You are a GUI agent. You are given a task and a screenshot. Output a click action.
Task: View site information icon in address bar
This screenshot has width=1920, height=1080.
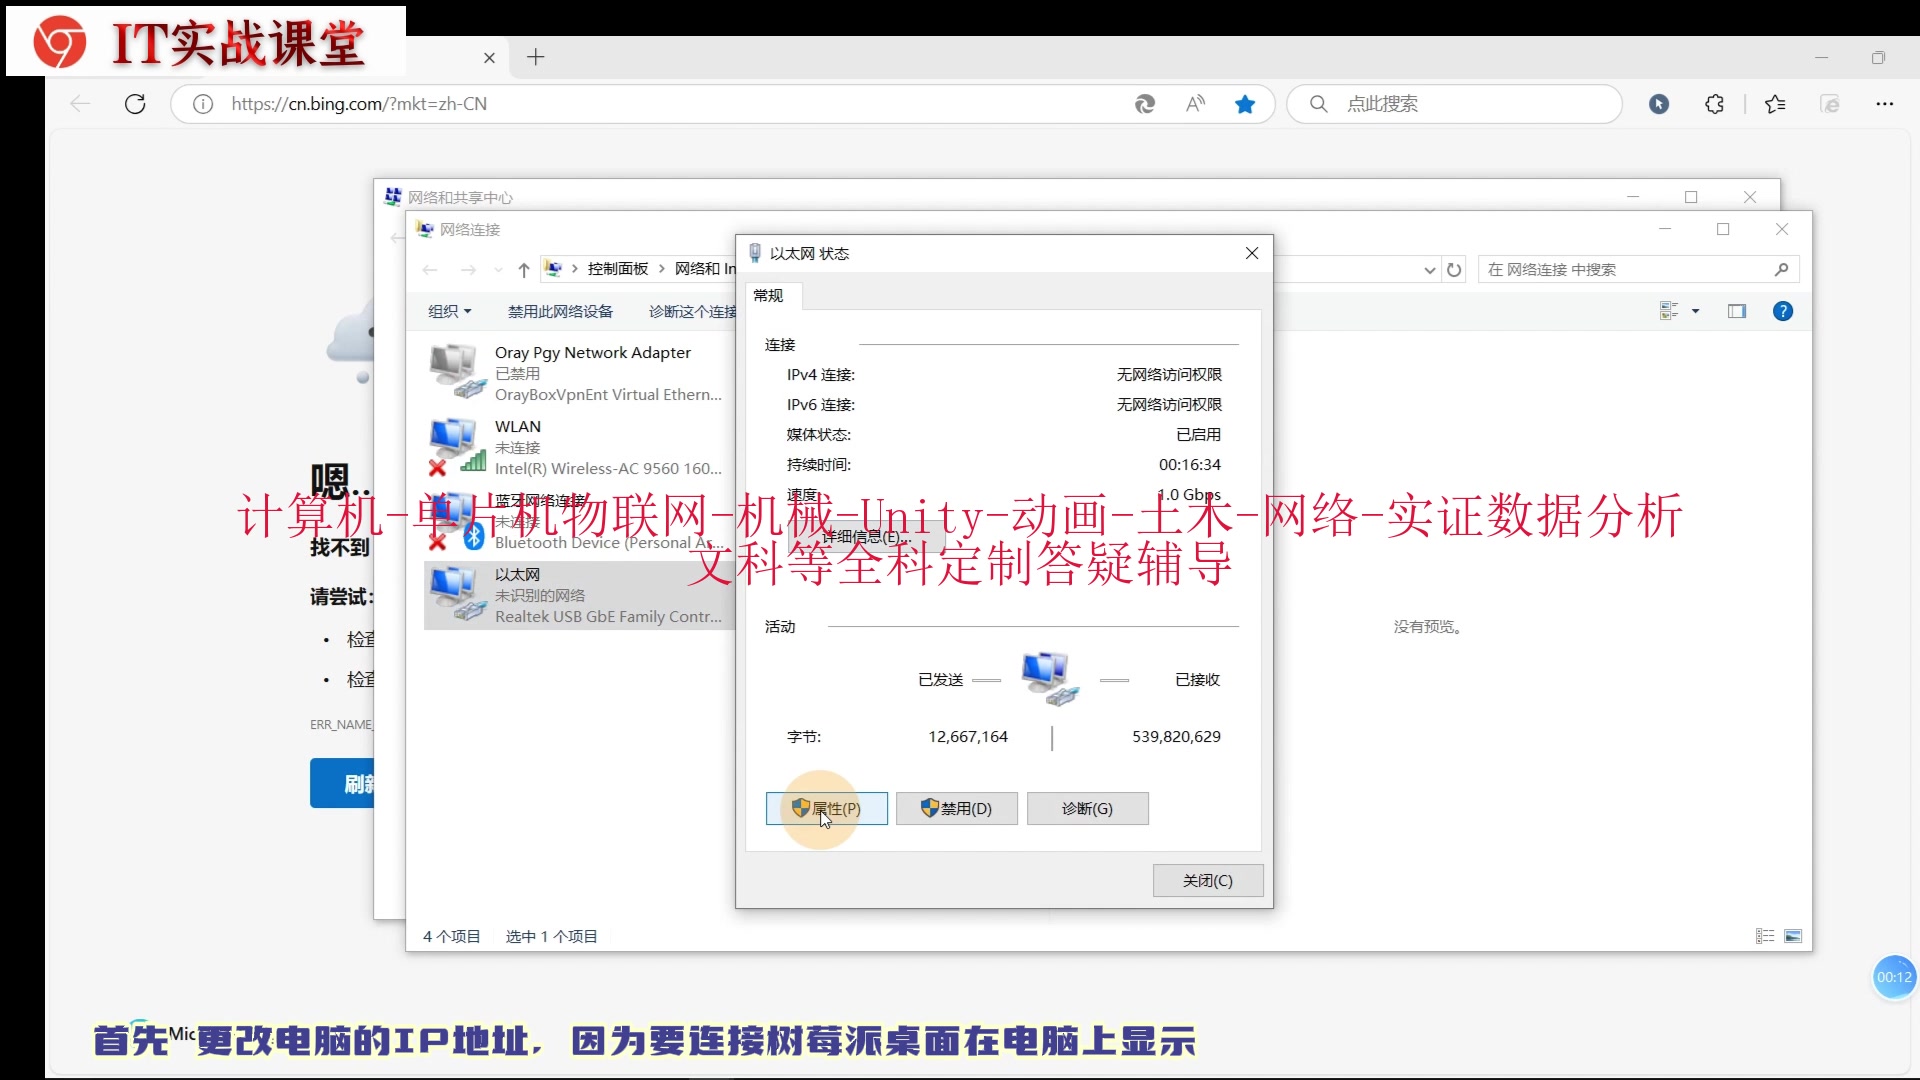[203, 104]
